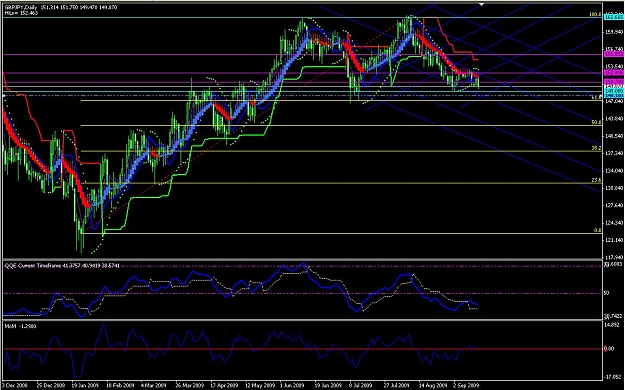Click the MoM scale value 14.892
625x390 pixels.
[x=613, y=325]
